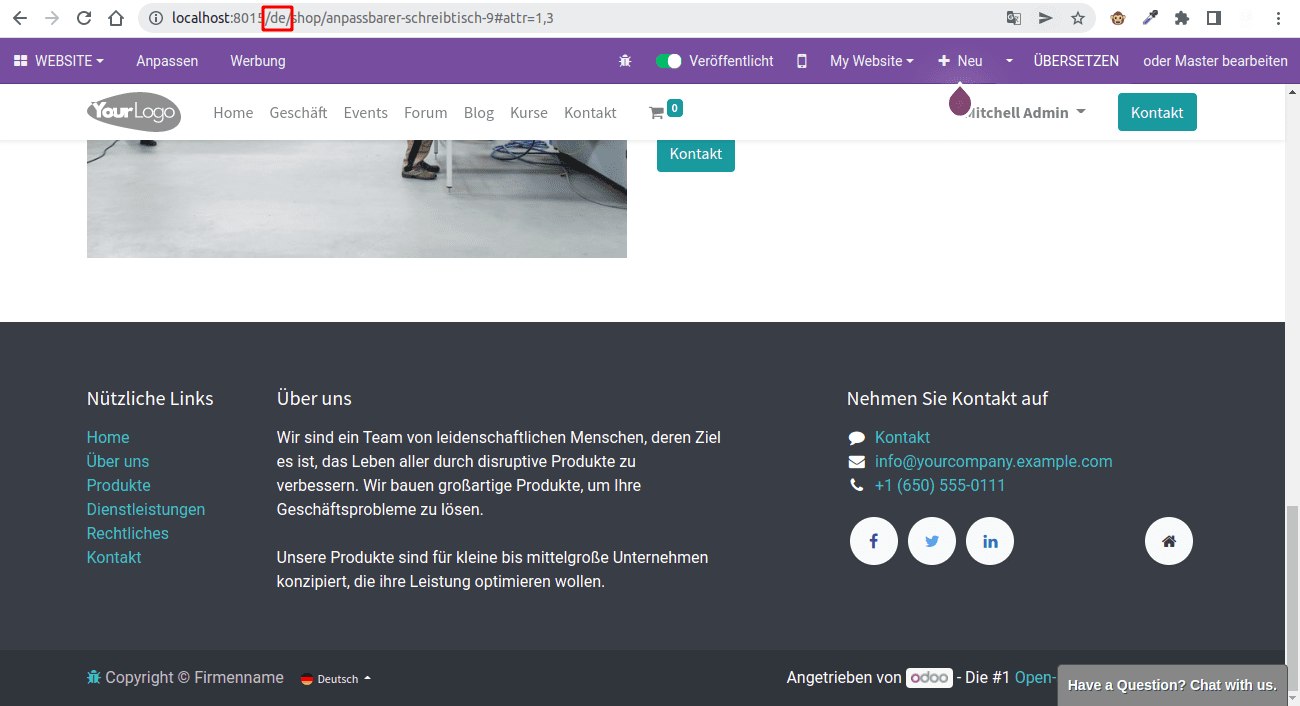The height and width of the screenshot is (706, 1300).
Task: View site information icon in address bar
Action: [x=155, y=18]
